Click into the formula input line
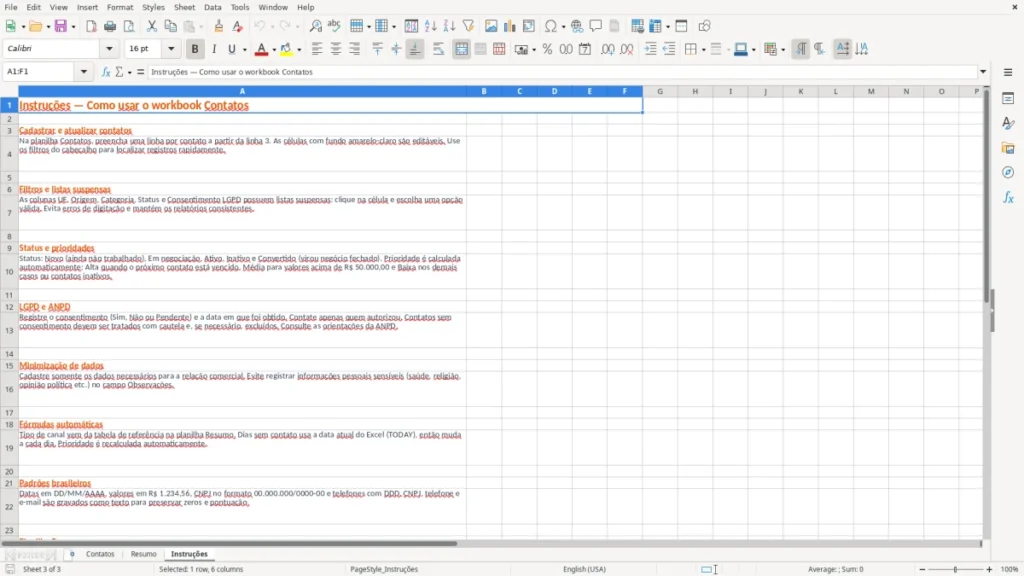Screen dimensions: 1024x576 tap(562, 72)
